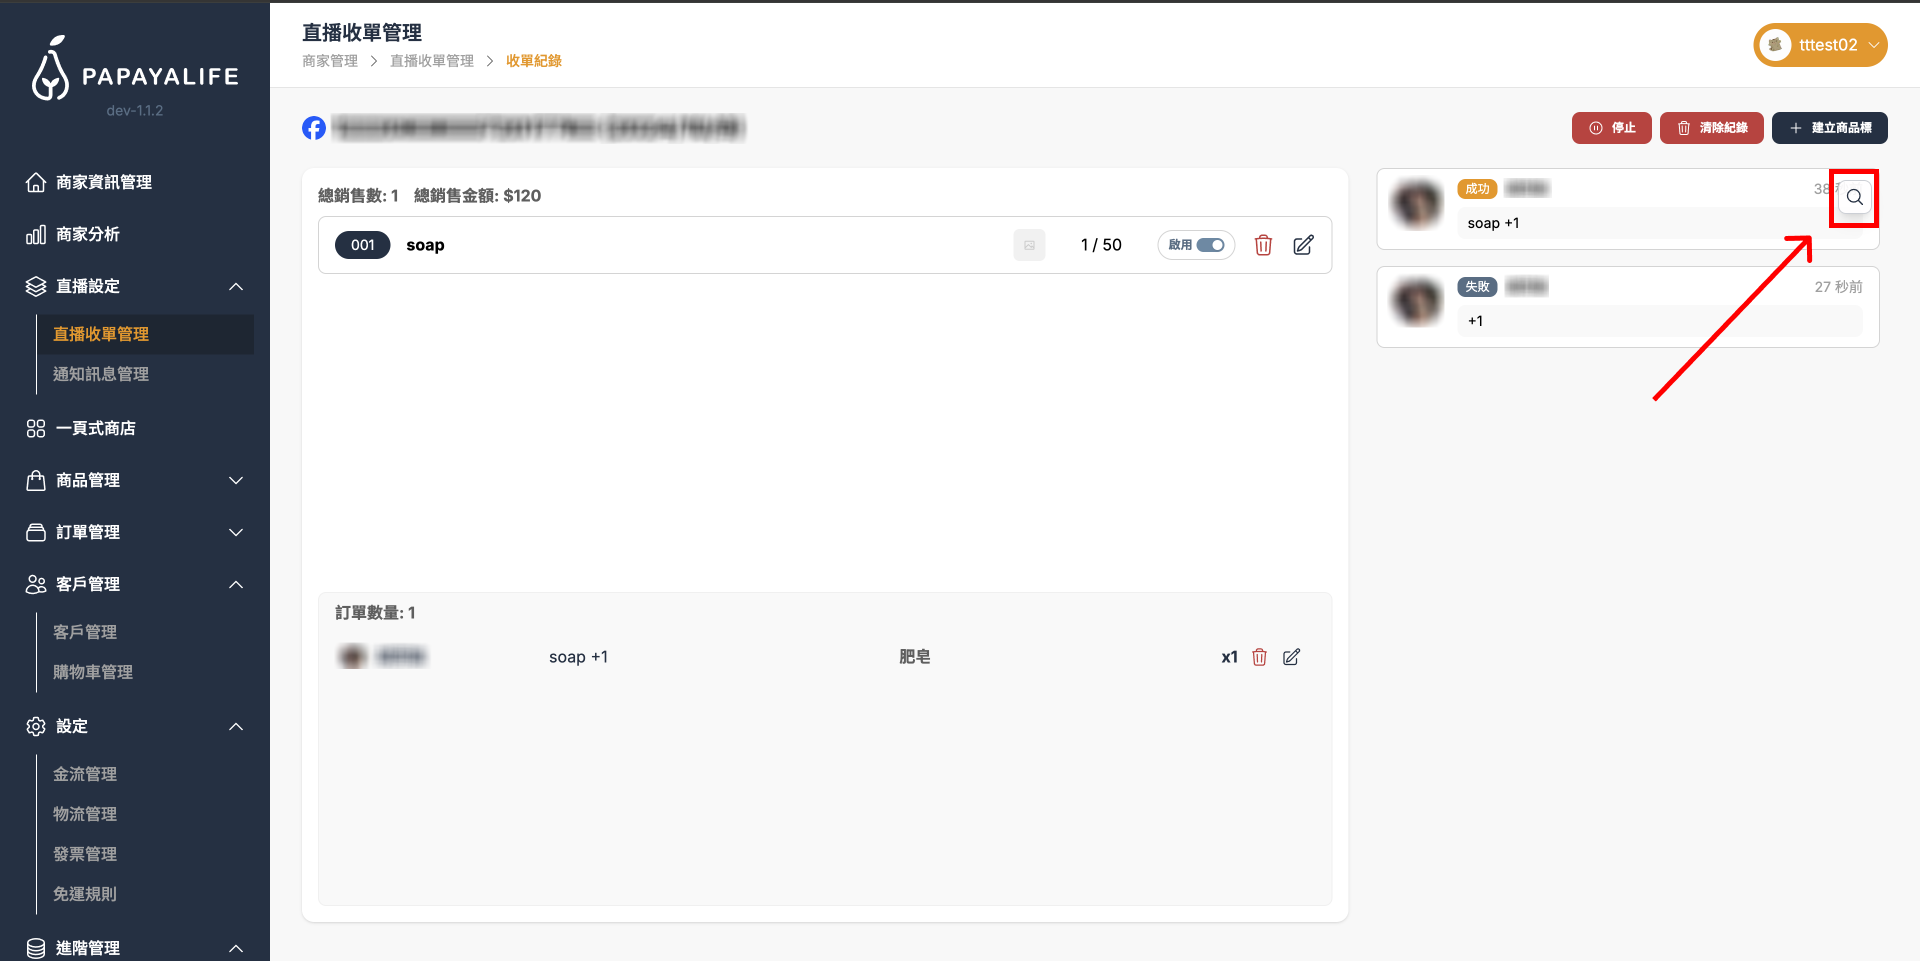Select 通知訊息管理 in the sidebar

click(100, 374)
